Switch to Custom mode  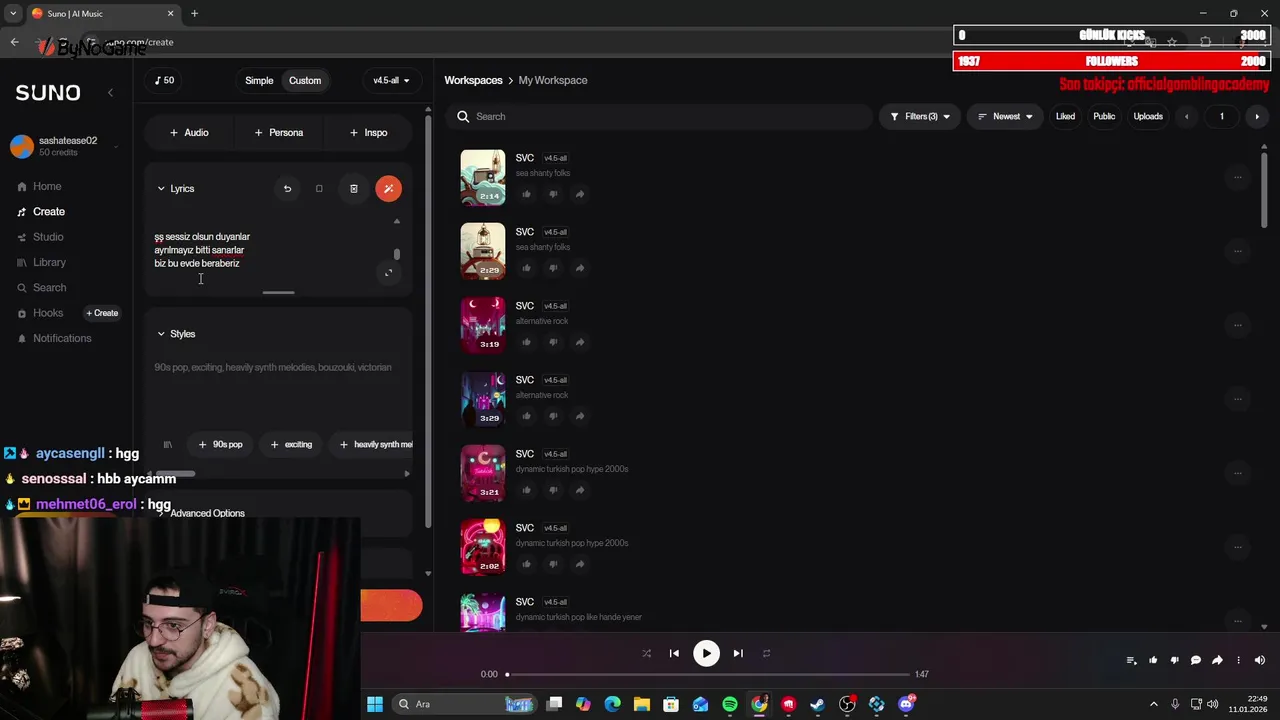click(x=305, y=81)
